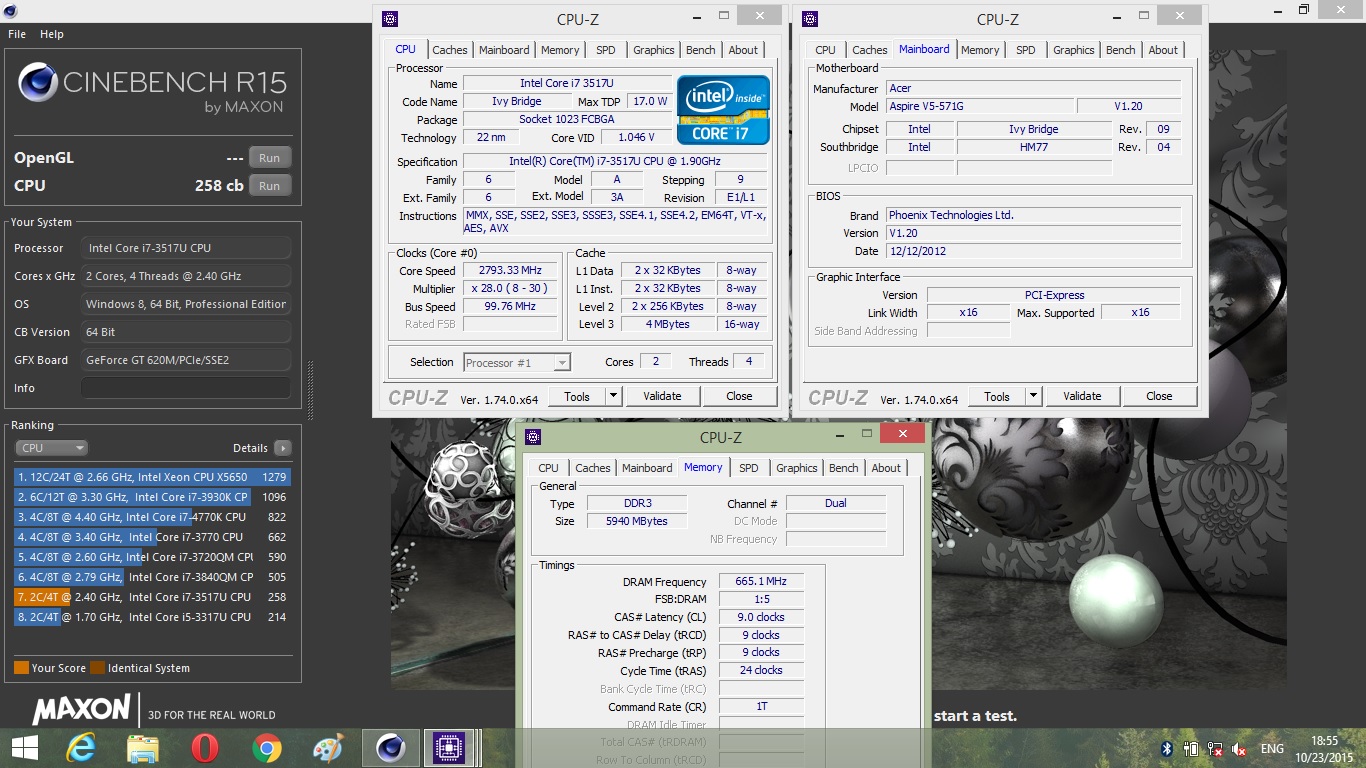Click the CAS# Latency value 9.0 clocks

[761, 618]
